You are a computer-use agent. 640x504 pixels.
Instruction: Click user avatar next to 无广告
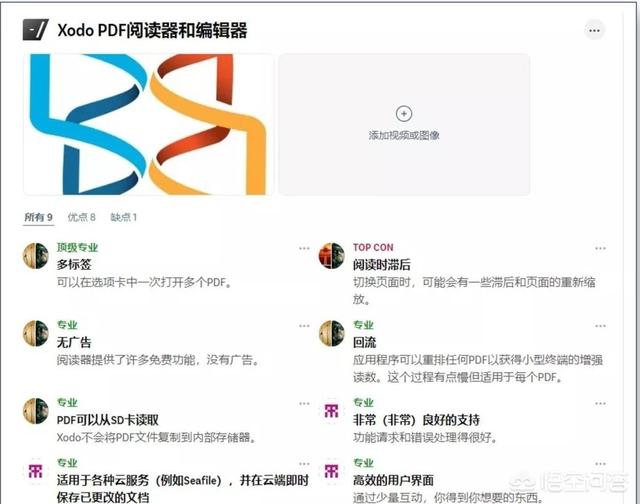click(x=36, y=333)
